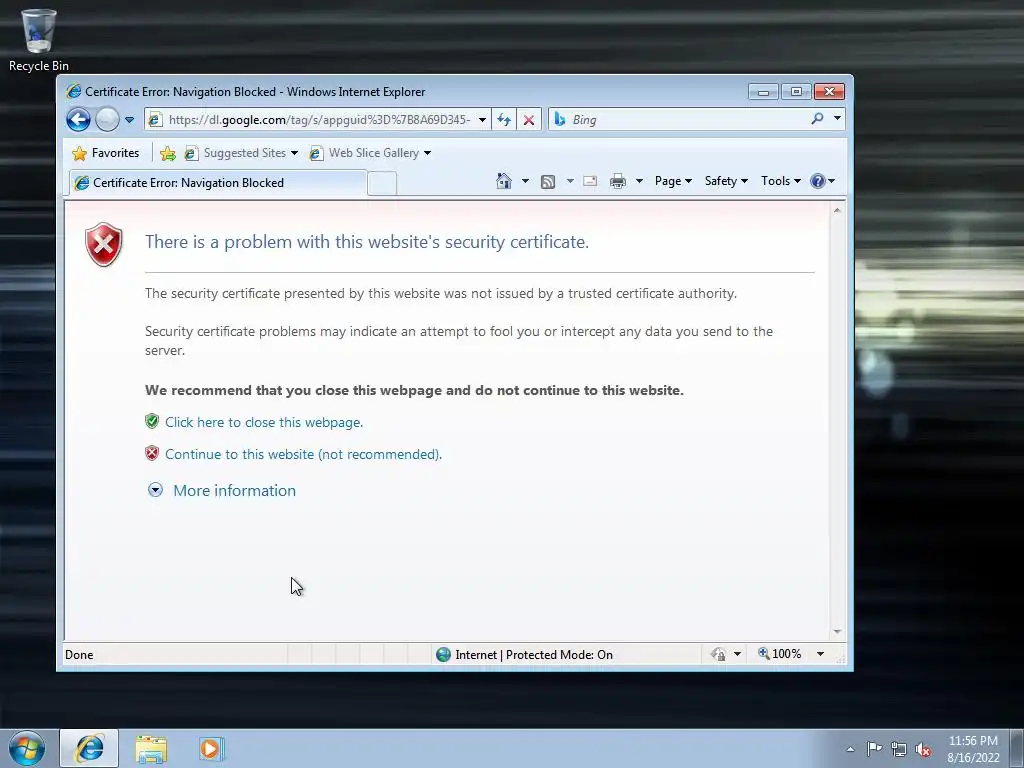1024x768 pixels.
Task: Click the Refresh page icon
Action: (x=504, y=120)
